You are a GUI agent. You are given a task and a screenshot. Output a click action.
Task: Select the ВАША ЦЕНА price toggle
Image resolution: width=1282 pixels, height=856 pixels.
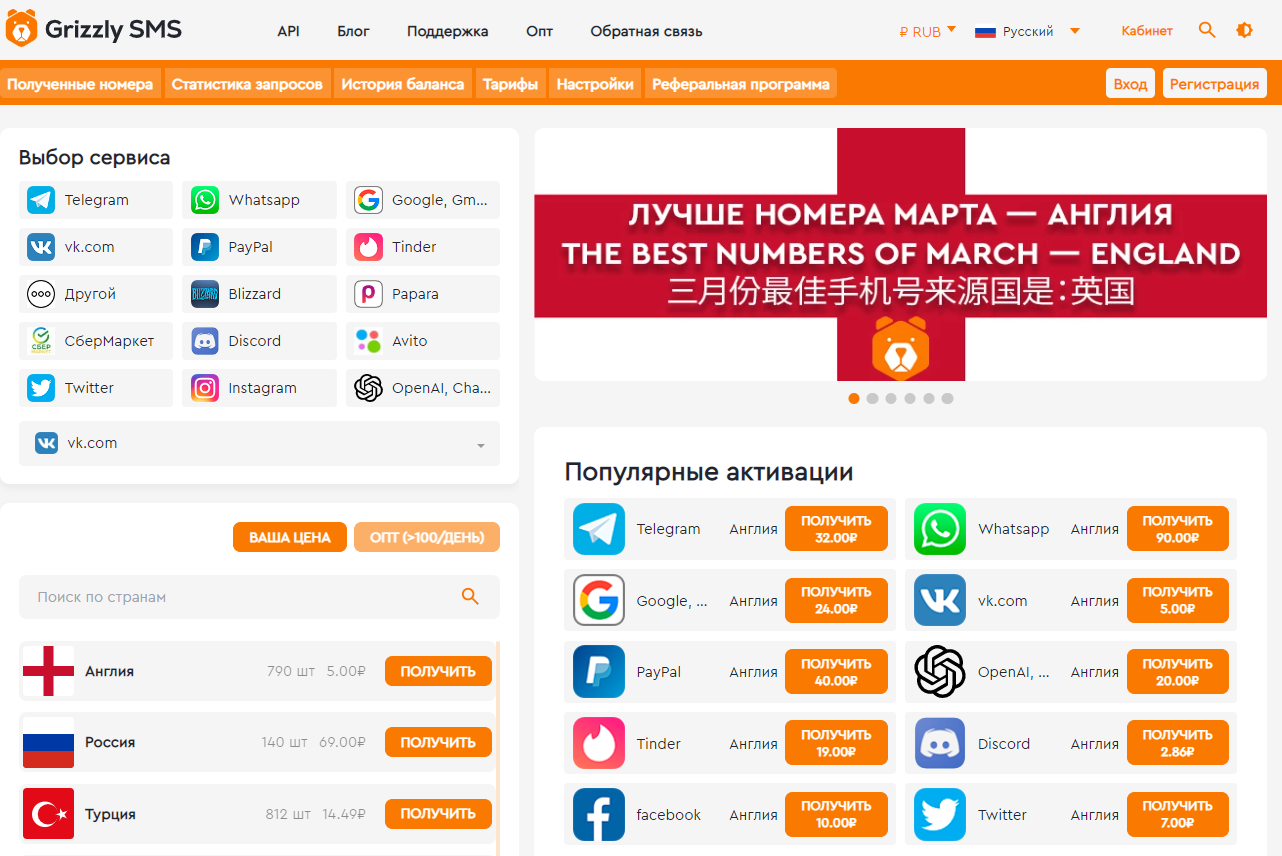pos(290,537)
